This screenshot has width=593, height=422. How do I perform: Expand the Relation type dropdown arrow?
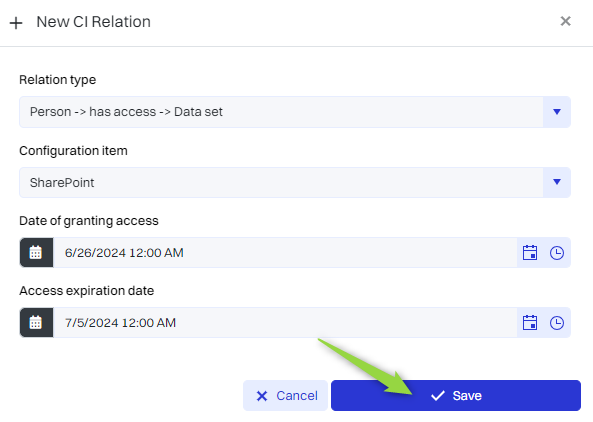(557, 112)
